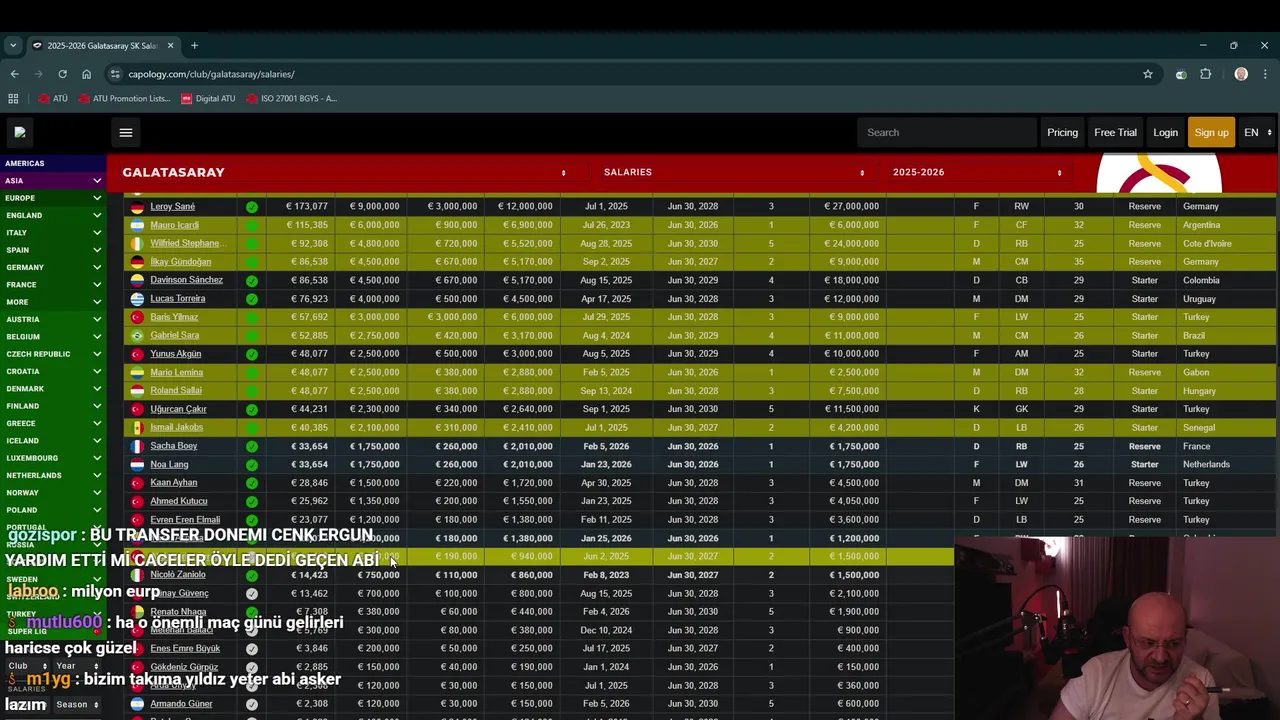Open Noa Lang player link
1280x720 pixels.
pyautogui.click(x=169, y=465)
